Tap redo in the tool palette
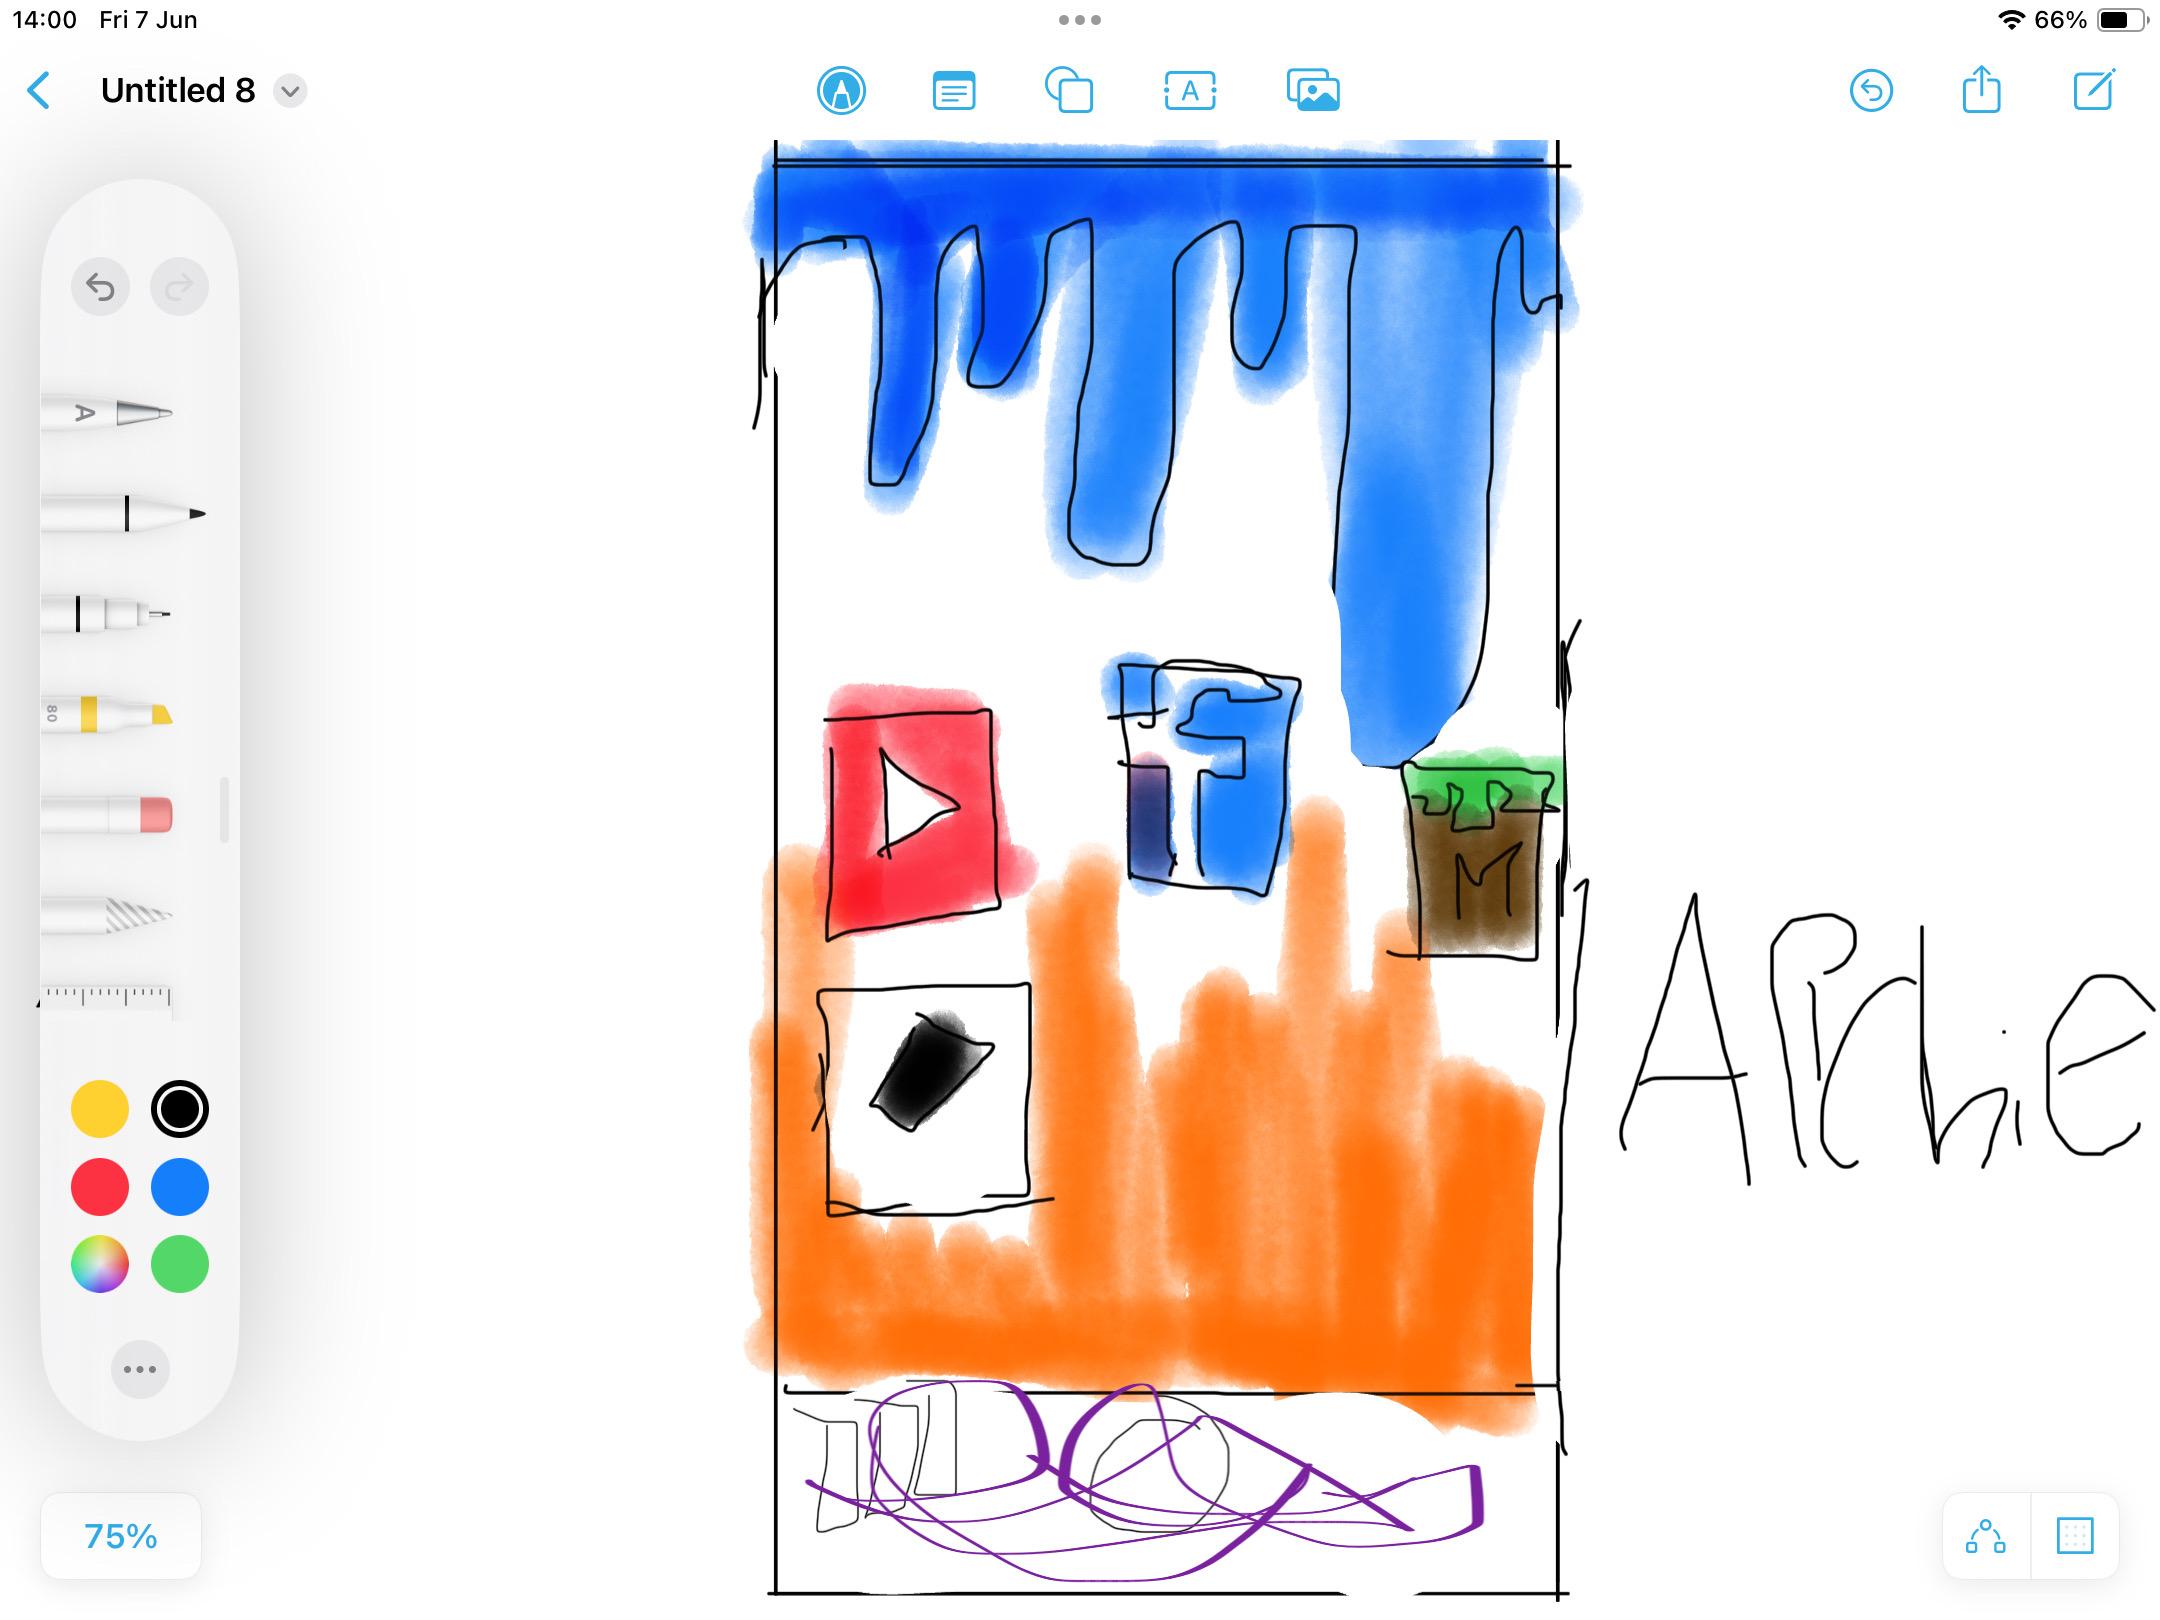This screenshot has height=1620, width=2160. coord(179,288)
